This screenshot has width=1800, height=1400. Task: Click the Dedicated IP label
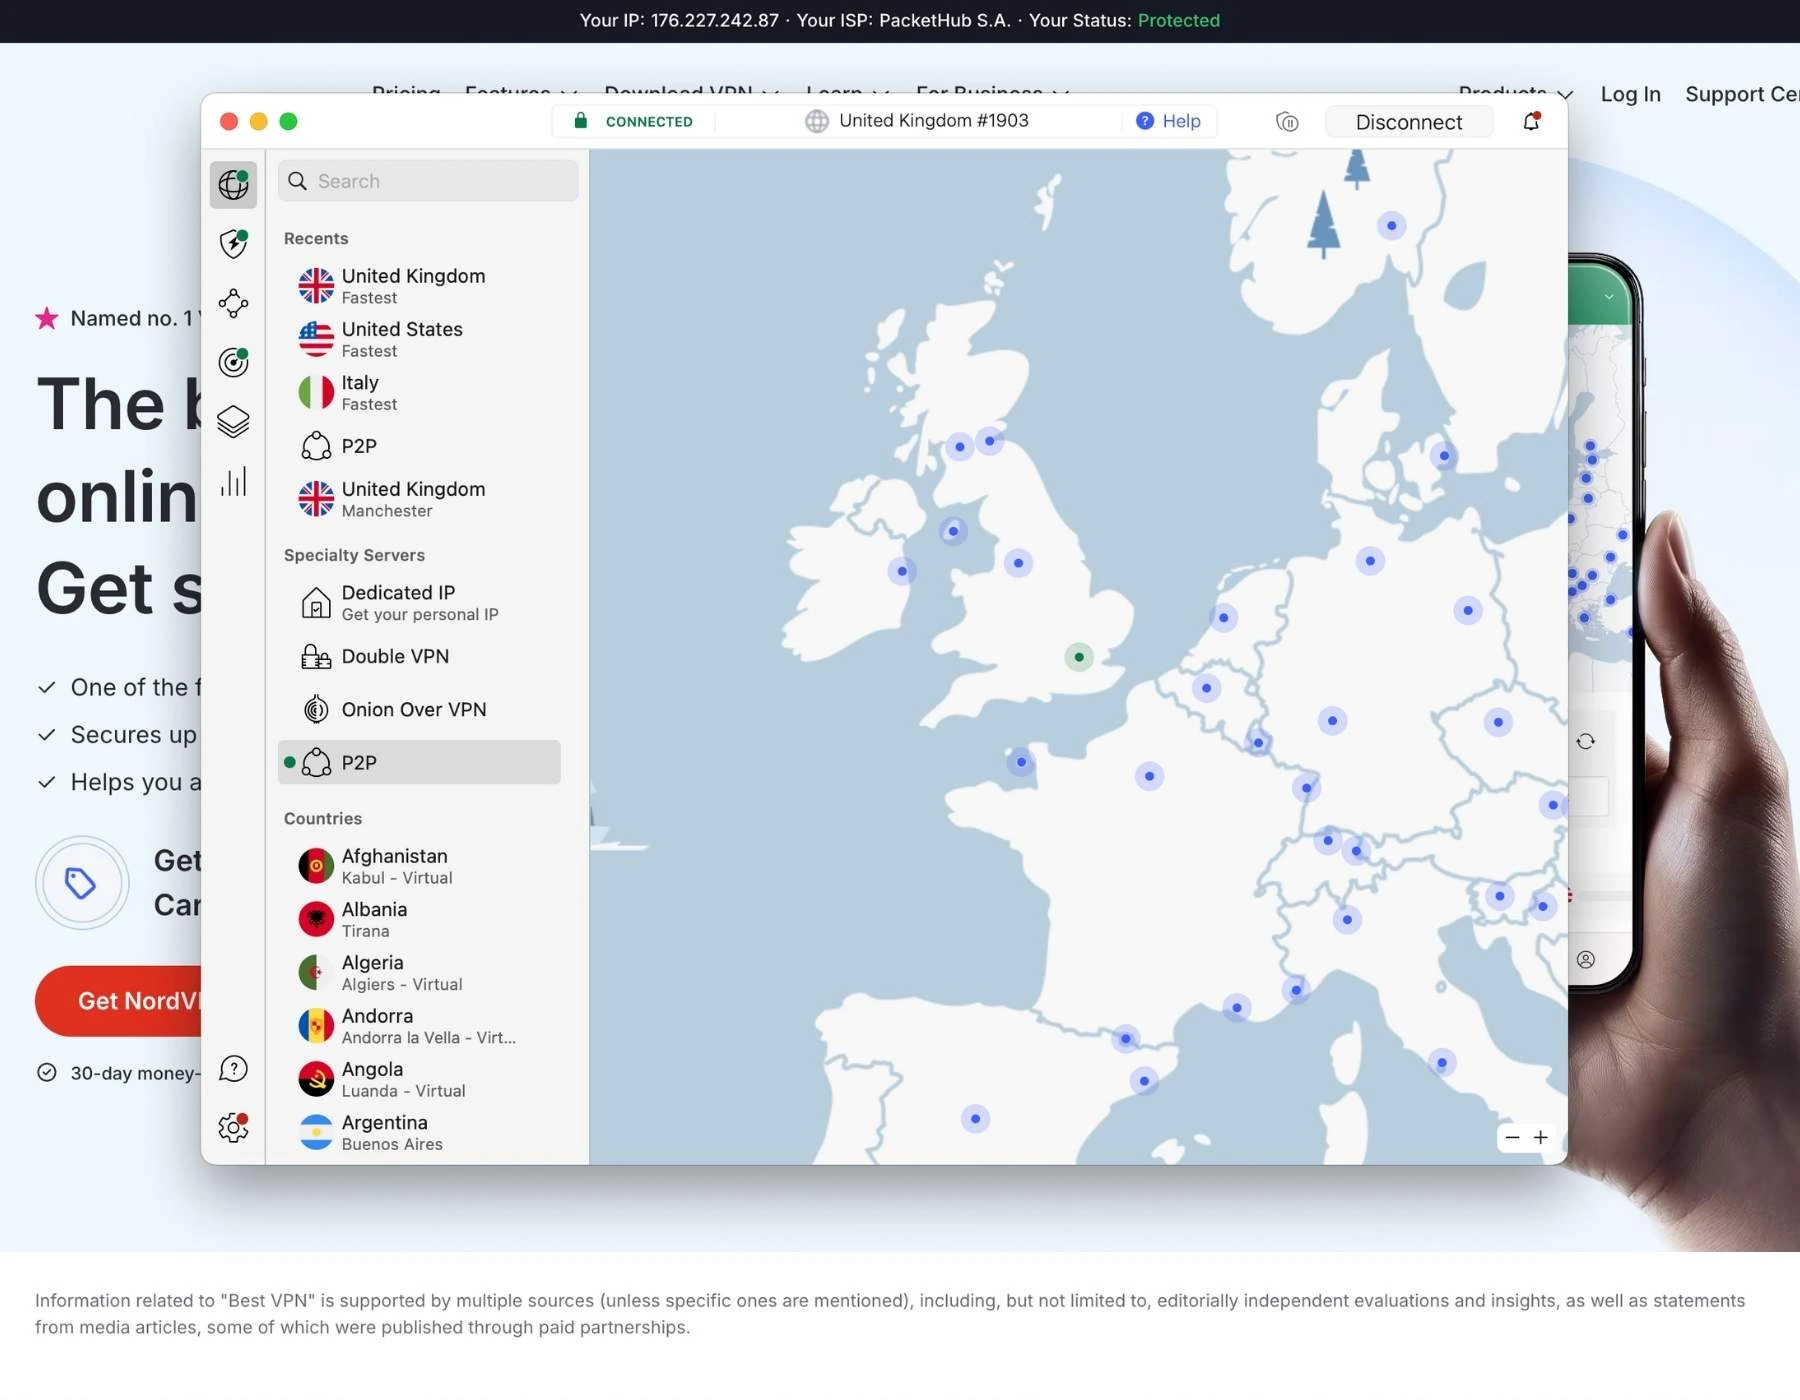pyautogui.click(x=398, y=593)
